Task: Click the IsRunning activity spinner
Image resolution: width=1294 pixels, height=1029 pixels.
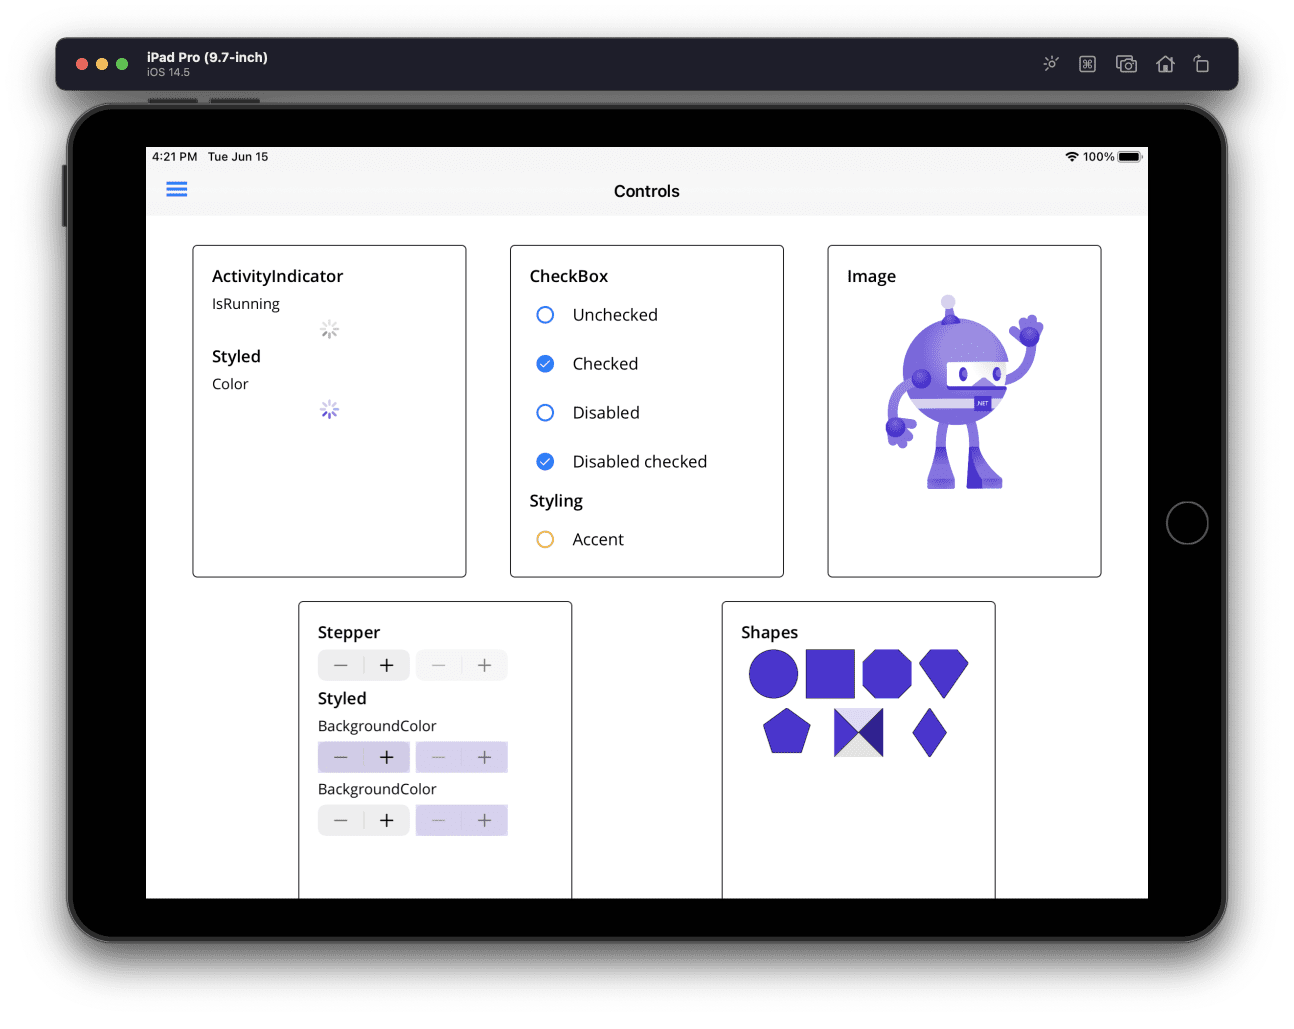Action: 330,330
